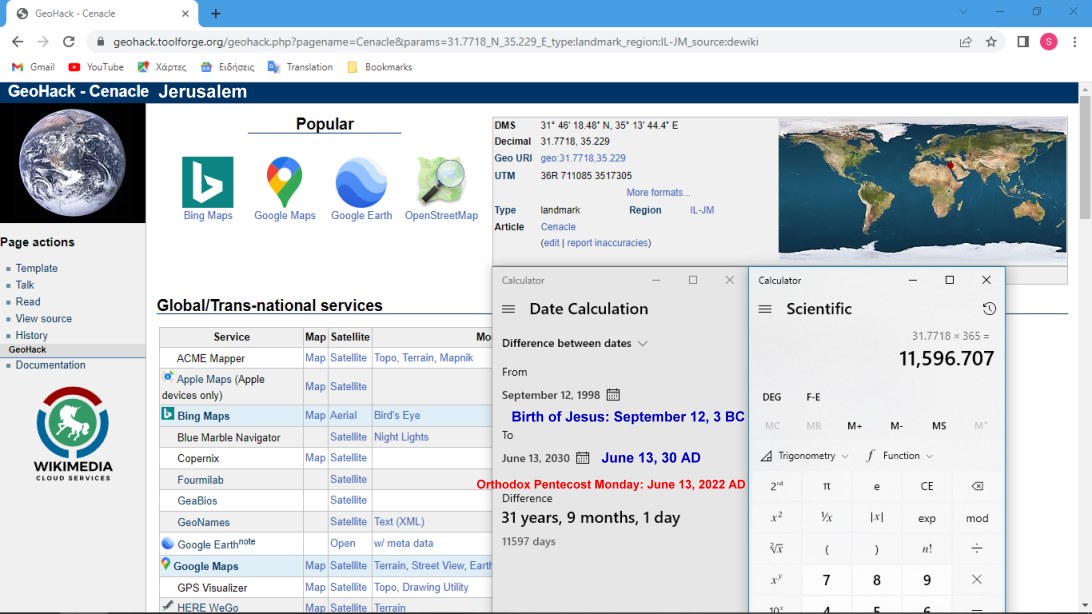Expand Trigonometry functions dropdown
This screenshot has width=1092, height=614.
pyautogui.click(x=804, y=456)
